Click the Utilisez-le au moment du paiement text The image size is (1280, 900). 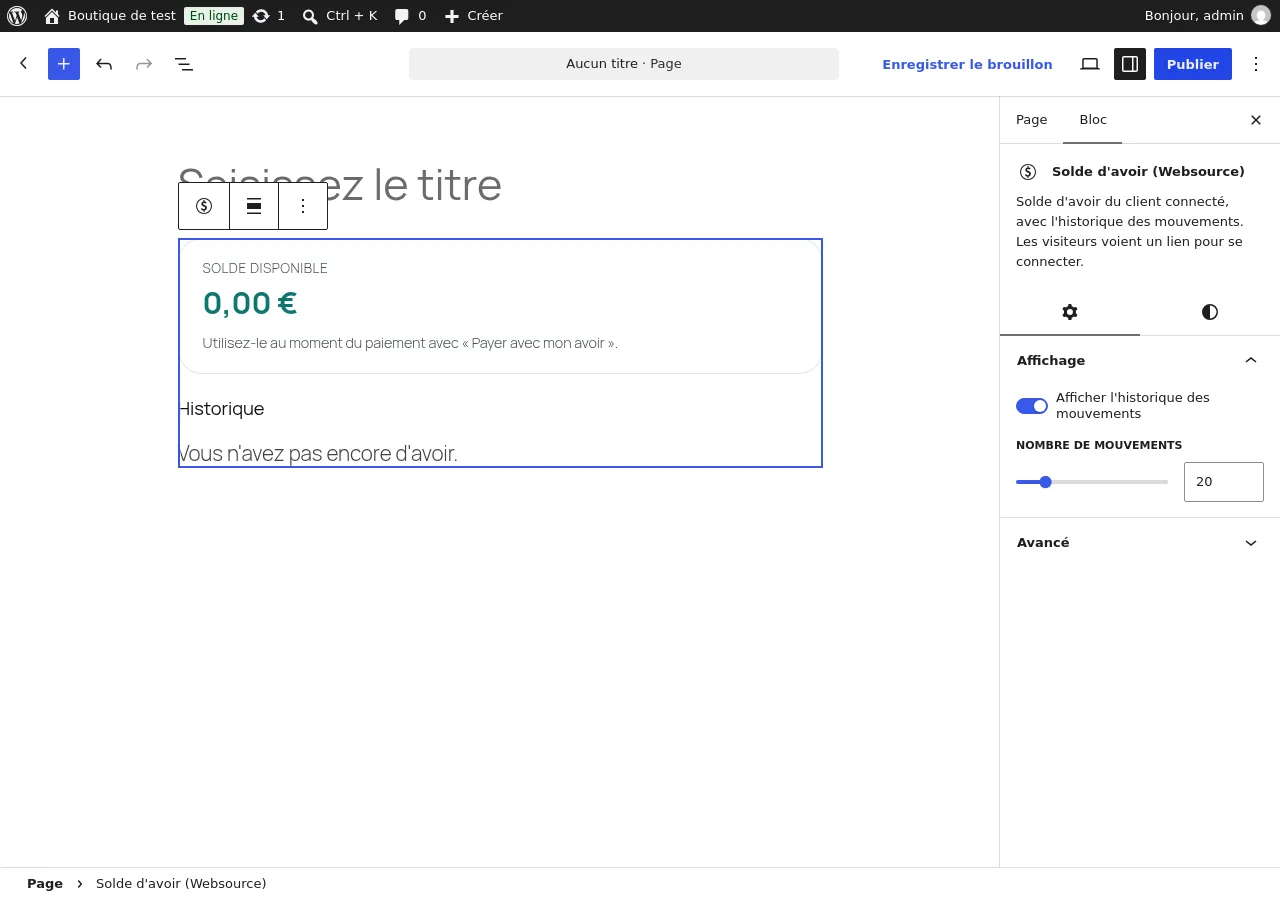(410, 343)
